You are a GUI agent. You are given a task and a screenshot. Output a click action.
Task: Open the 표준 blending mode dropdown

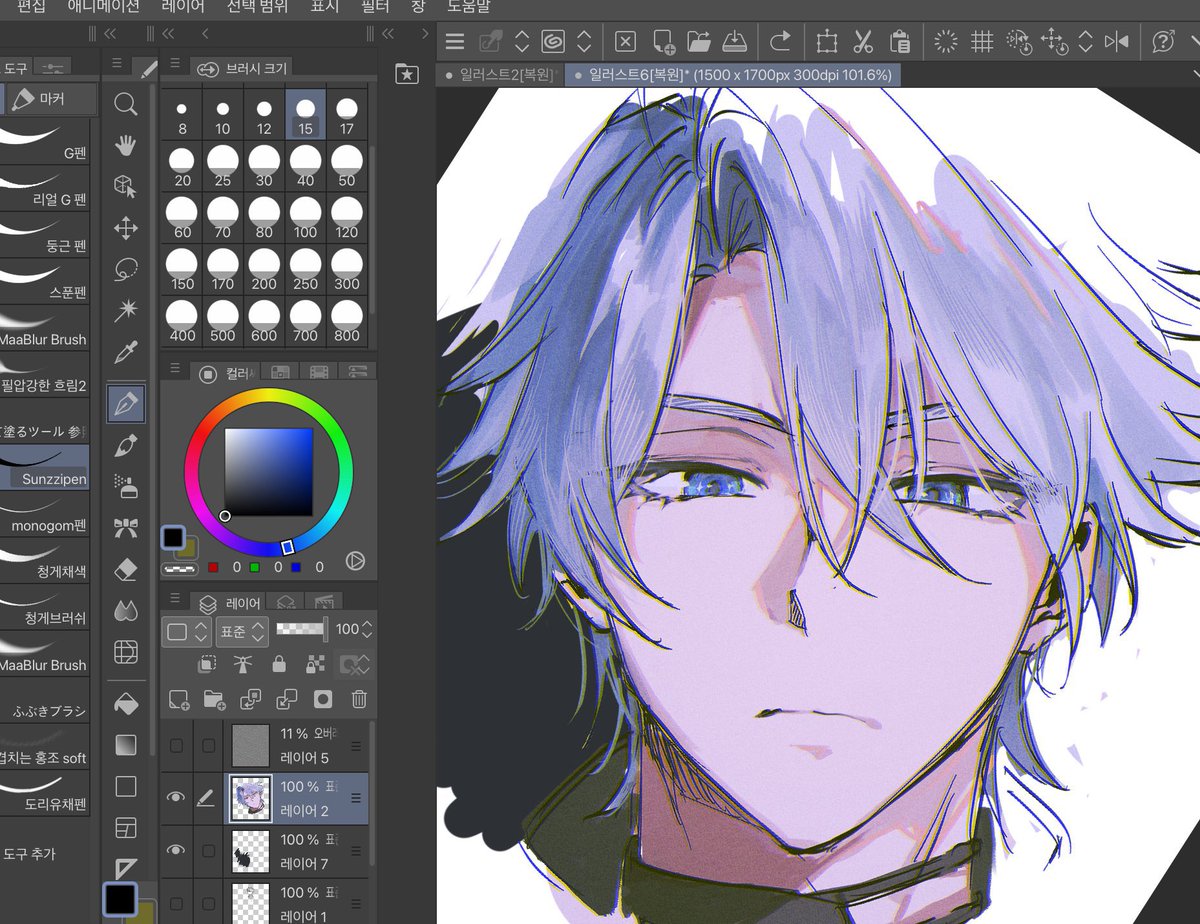point(243,630)
